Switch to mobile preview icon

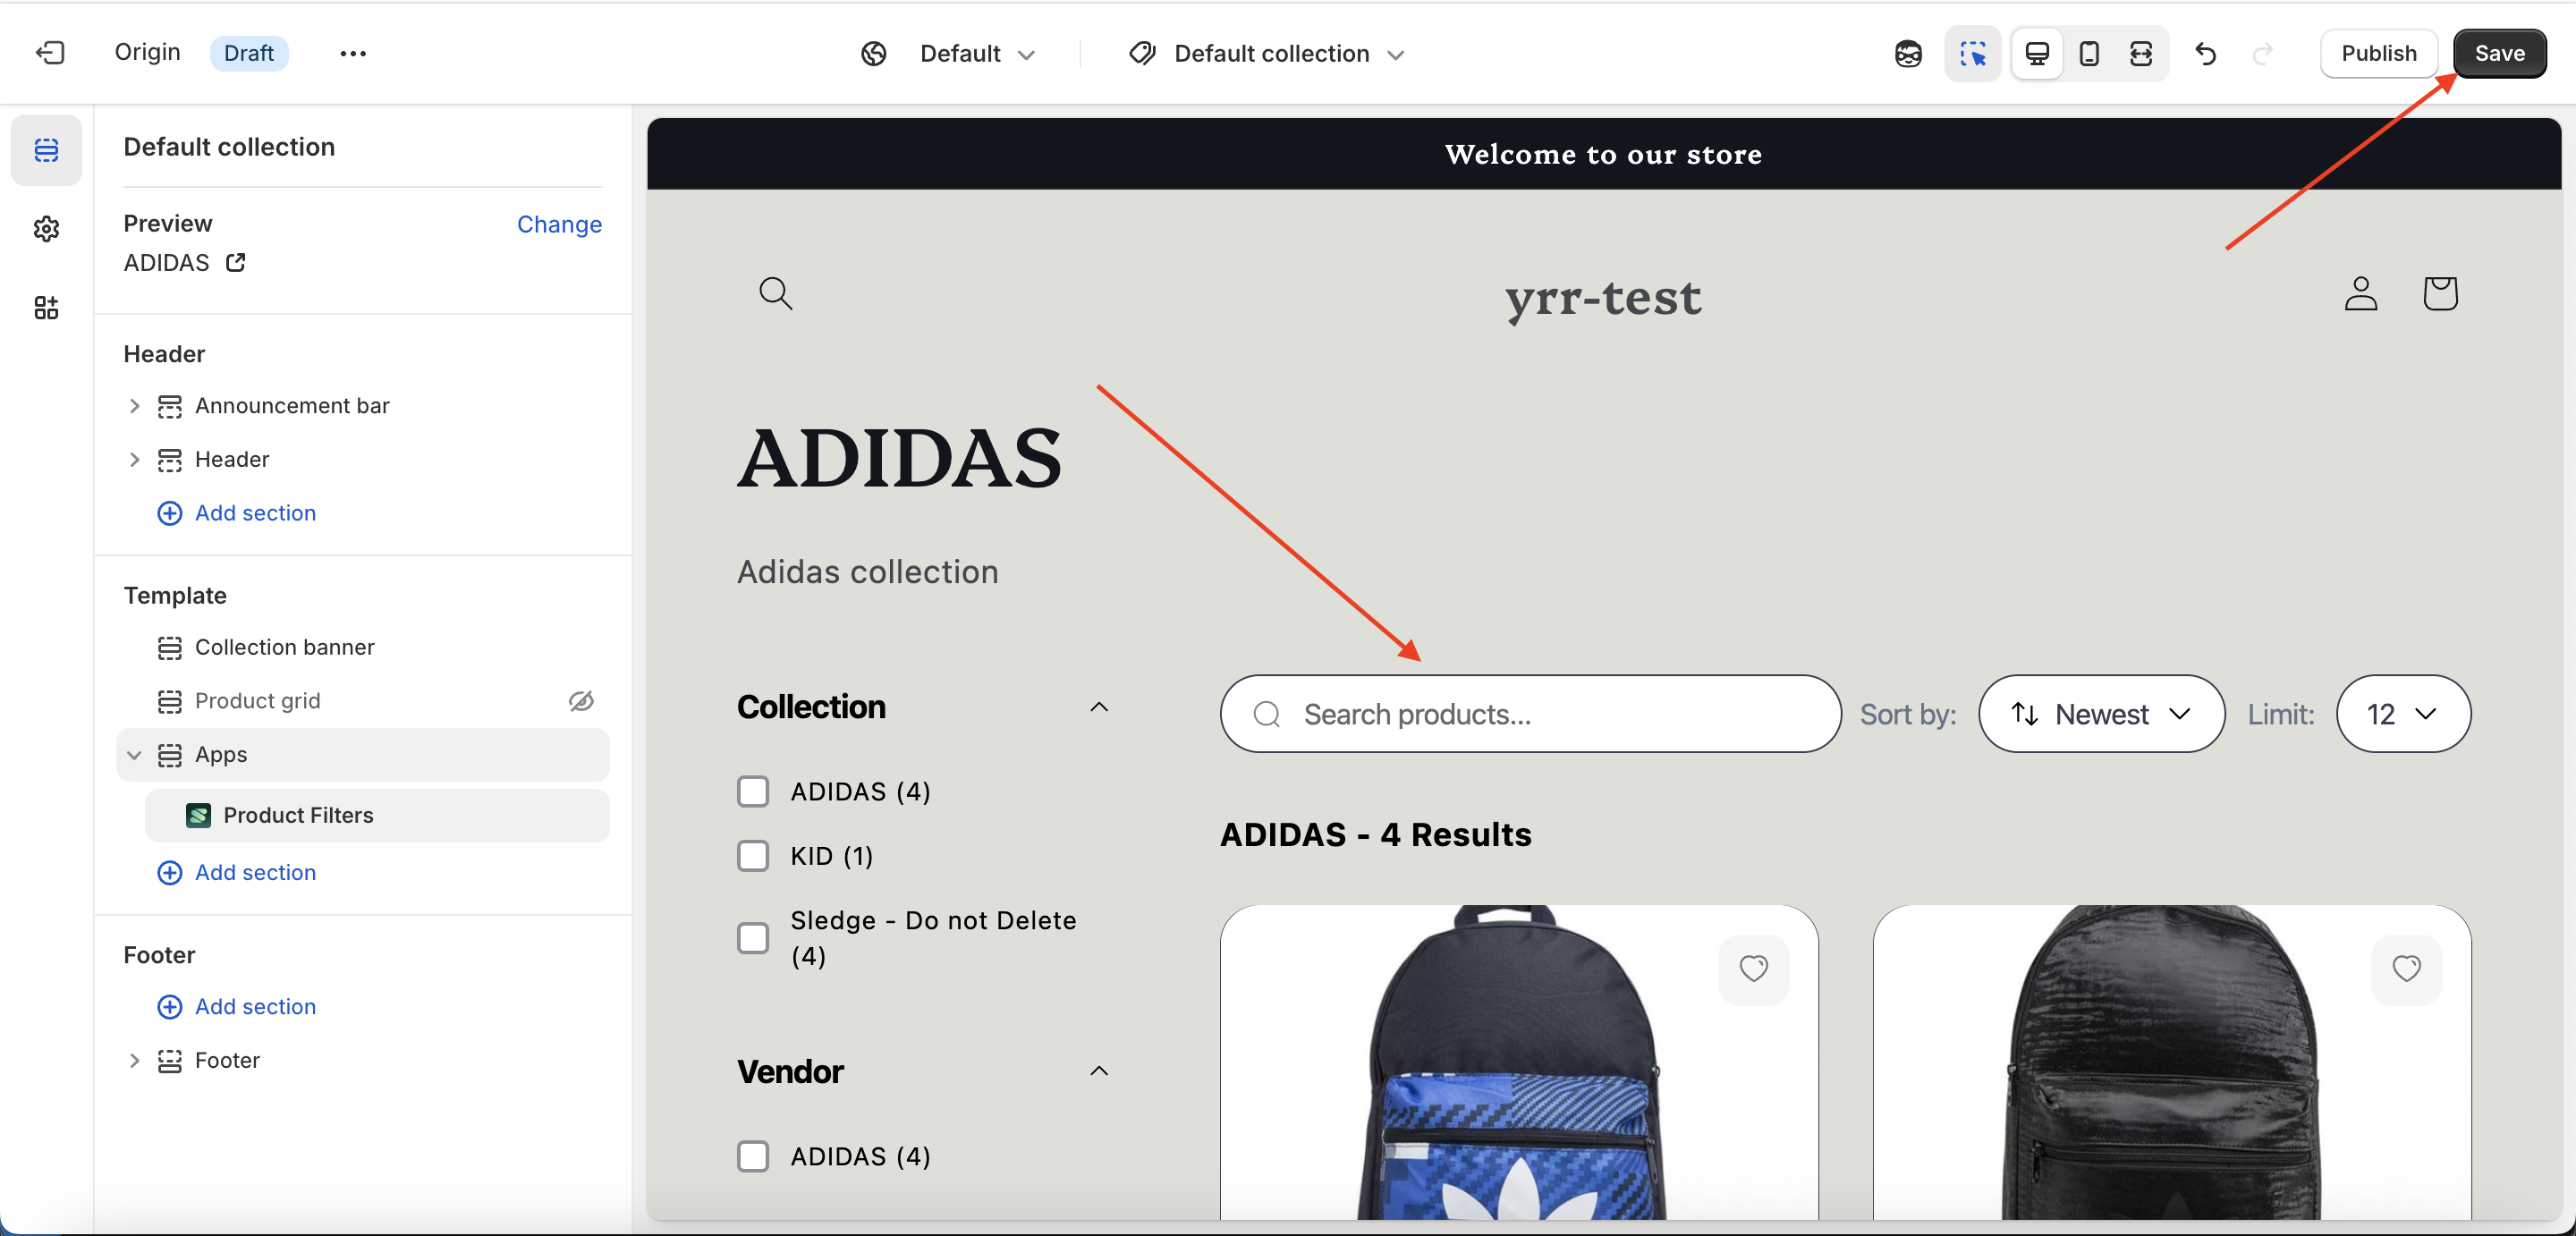click(2088, 53)
